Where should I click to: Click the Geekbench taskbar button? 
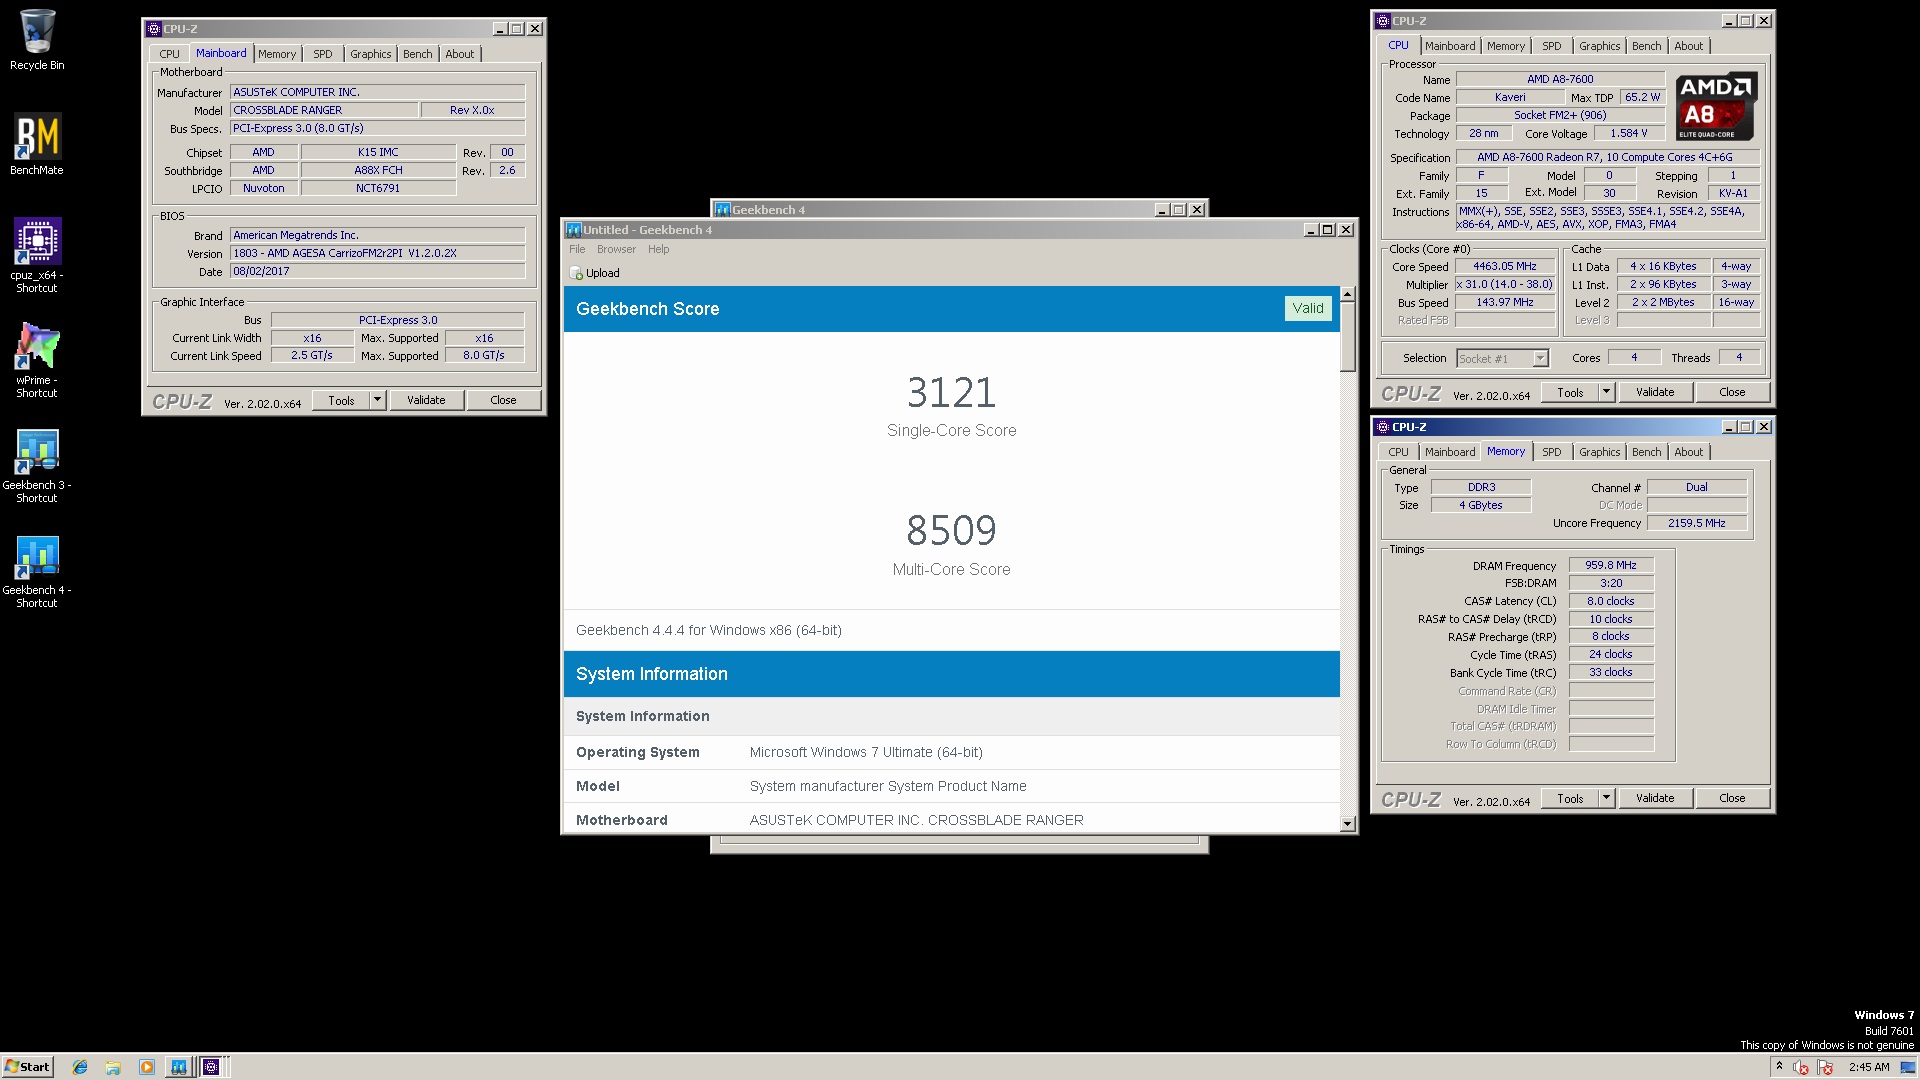[178, 1067]
